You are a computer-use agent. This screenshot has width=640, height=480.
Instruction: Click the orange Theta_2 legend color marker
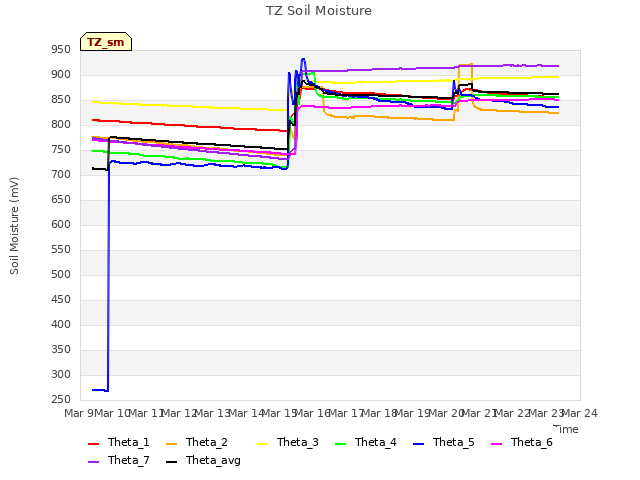(x=171, y=444)
